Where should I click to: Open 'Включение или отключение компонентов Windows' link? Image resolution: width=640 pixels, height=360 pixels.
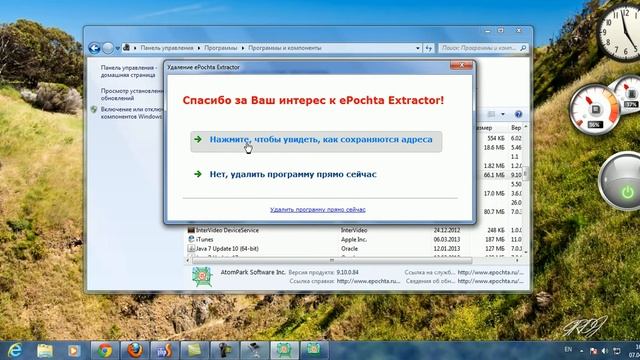[131, 113]
